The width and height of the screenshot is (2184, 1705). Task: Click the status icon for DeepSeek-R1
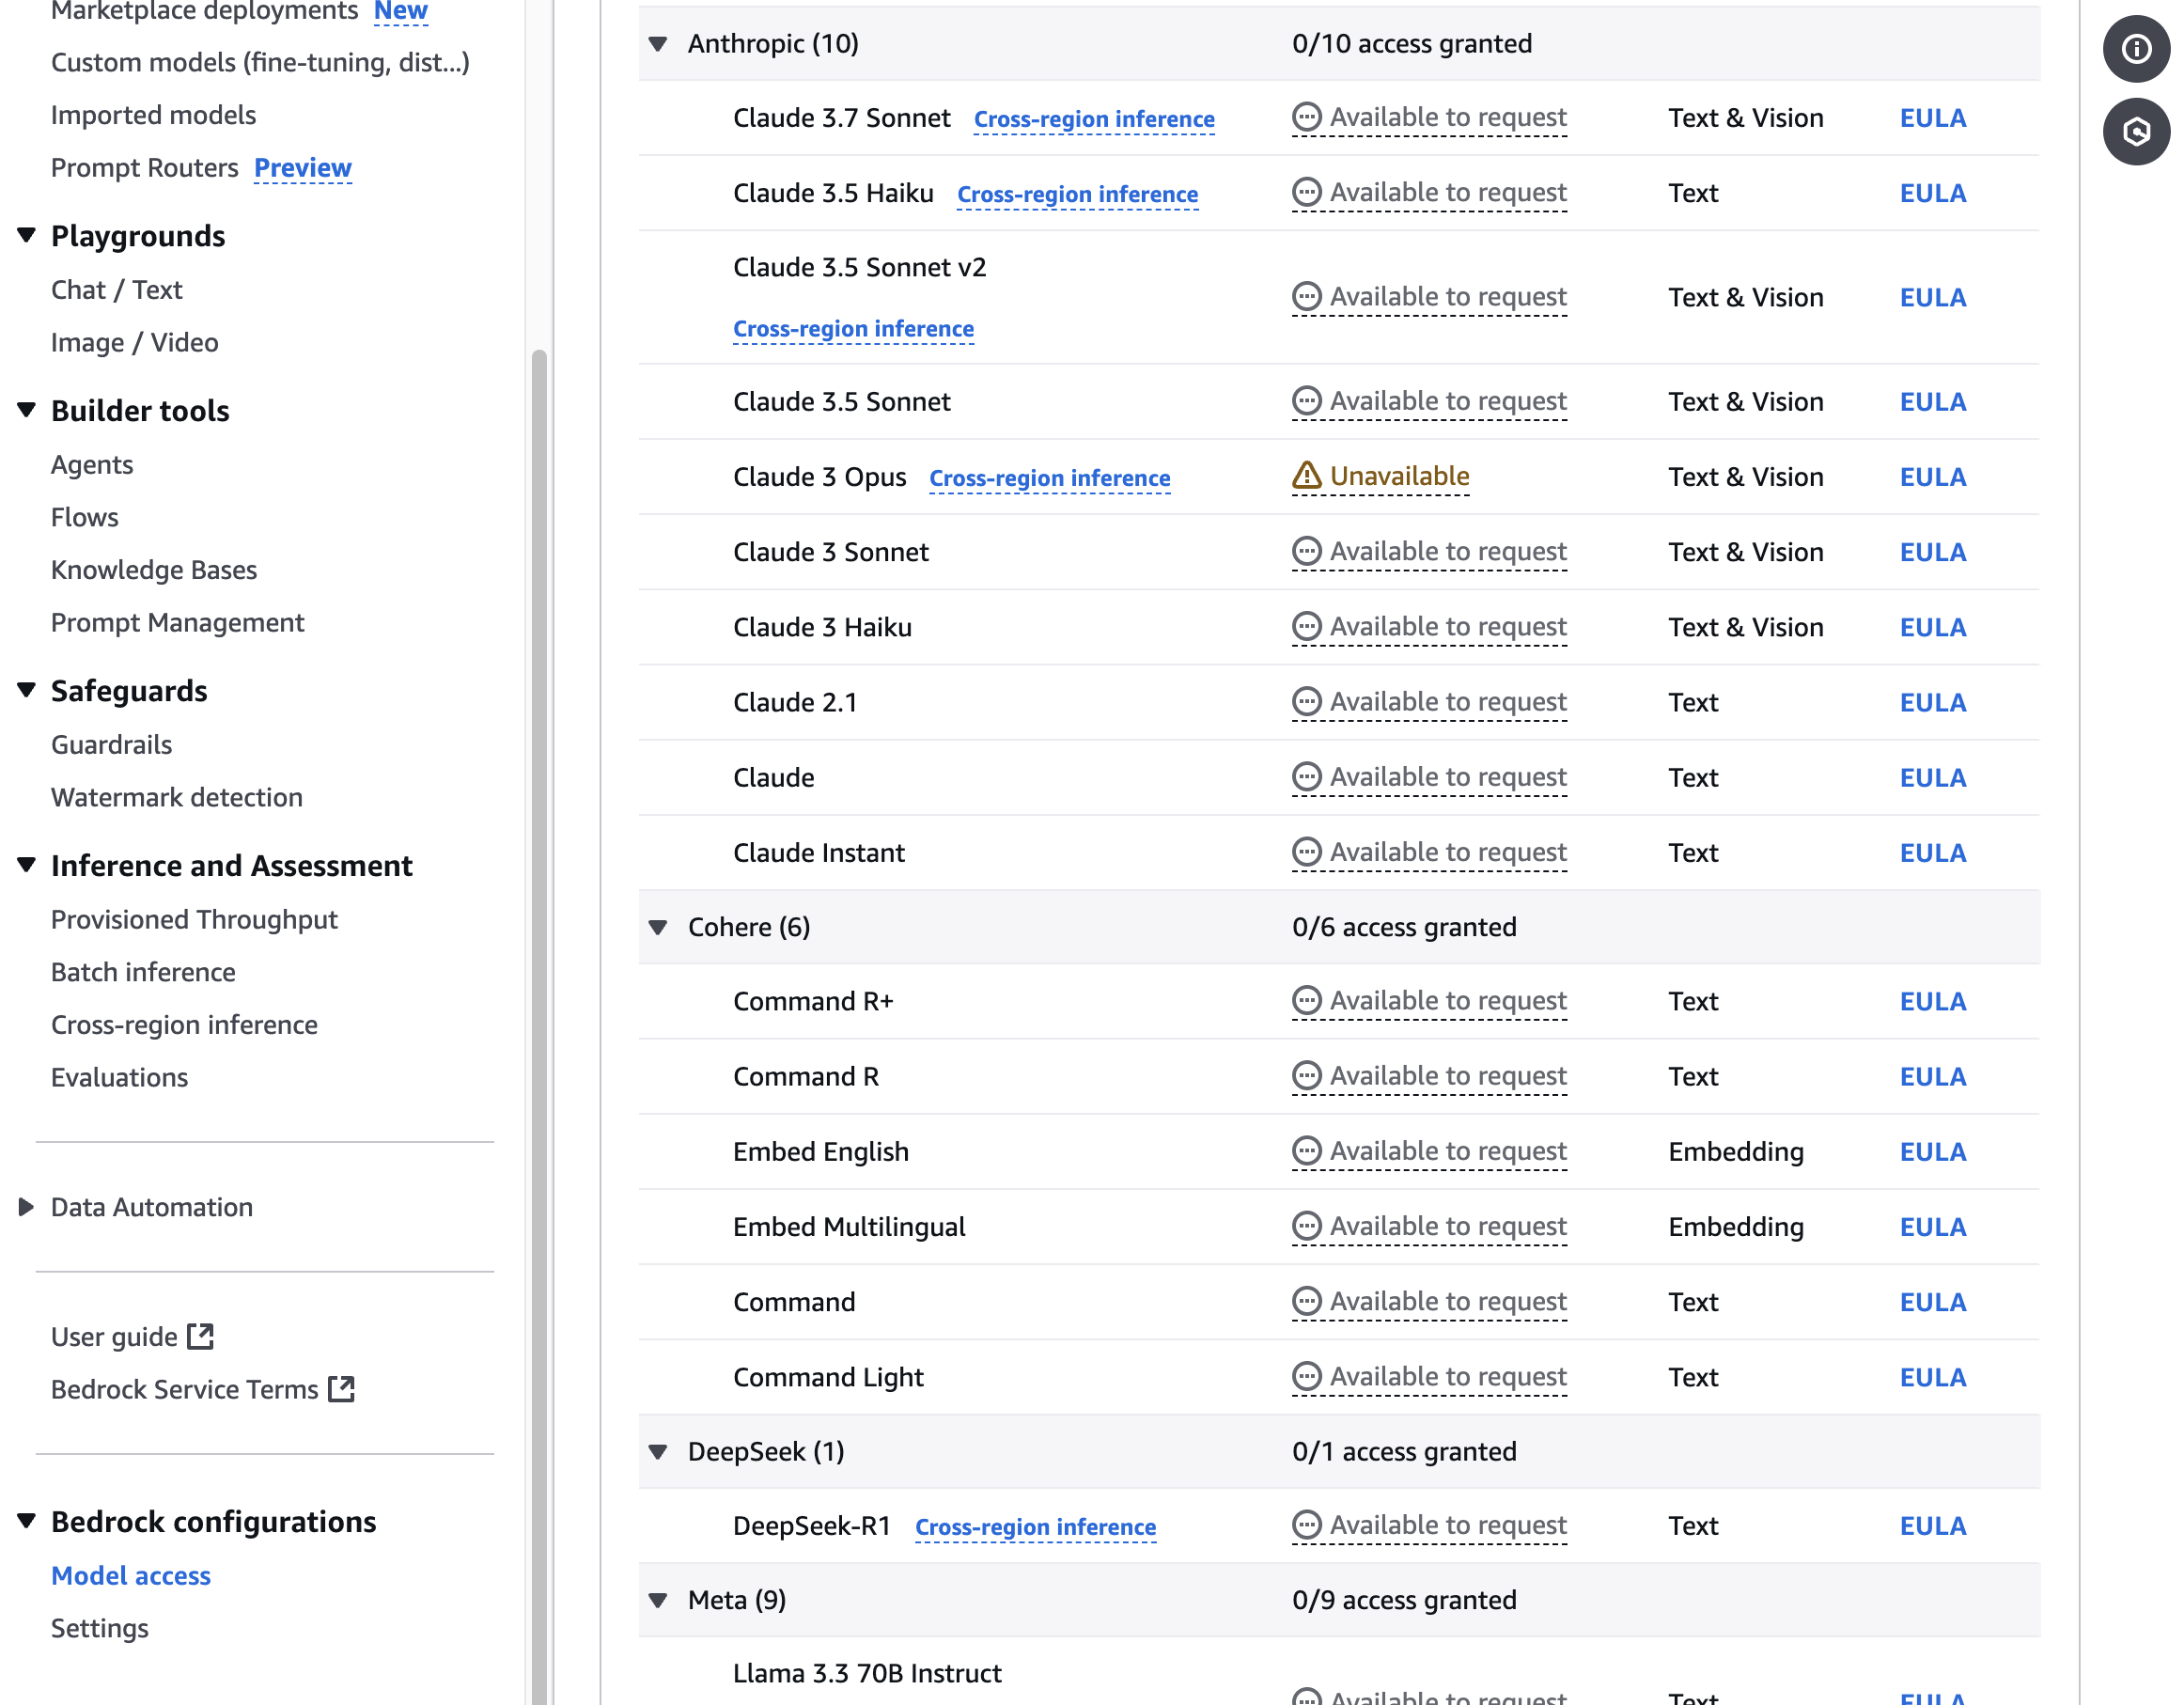[1306, 1525]
